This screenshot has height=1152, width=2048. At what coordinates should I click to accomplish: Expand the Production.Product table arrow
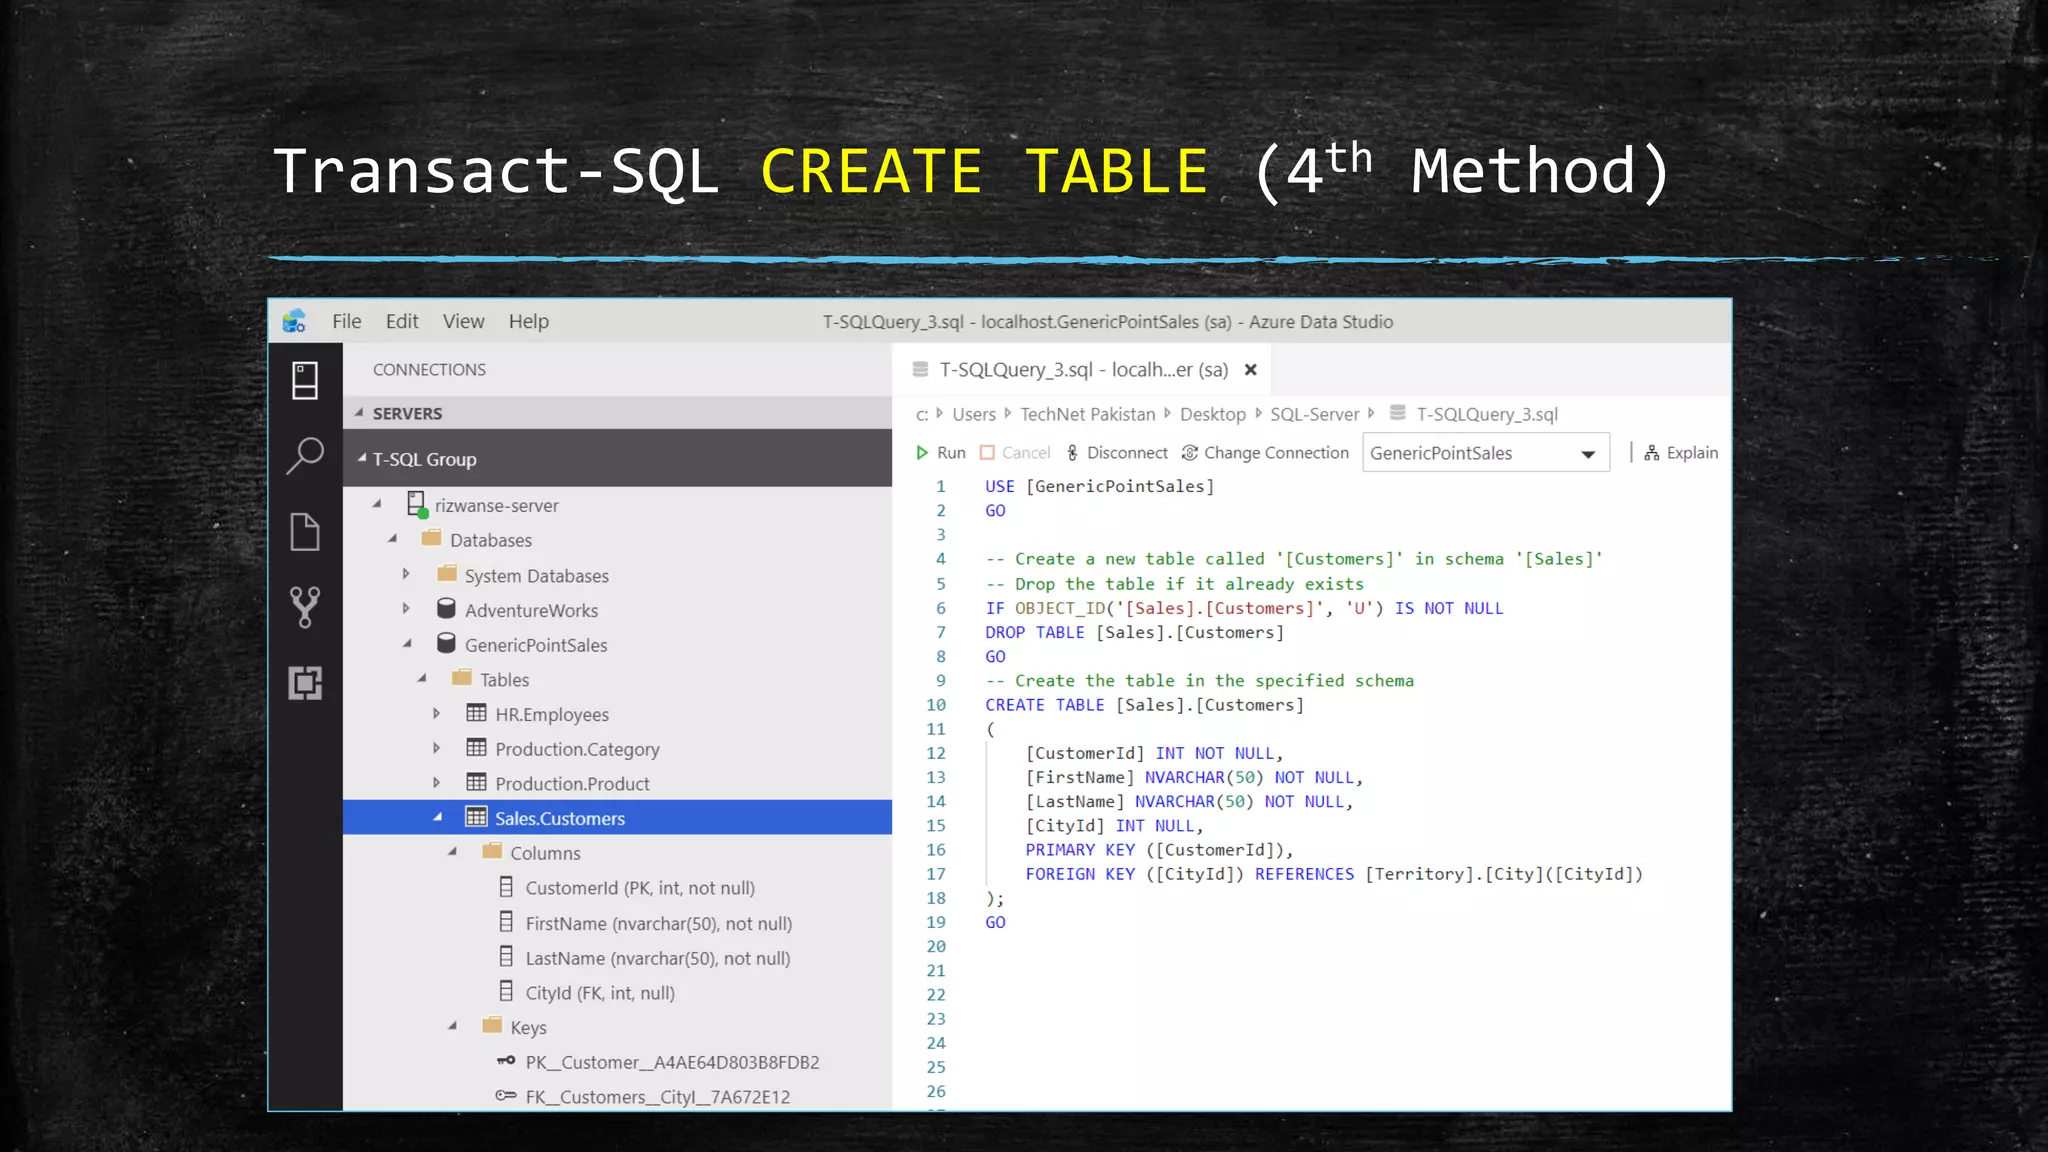coord(436,782)
